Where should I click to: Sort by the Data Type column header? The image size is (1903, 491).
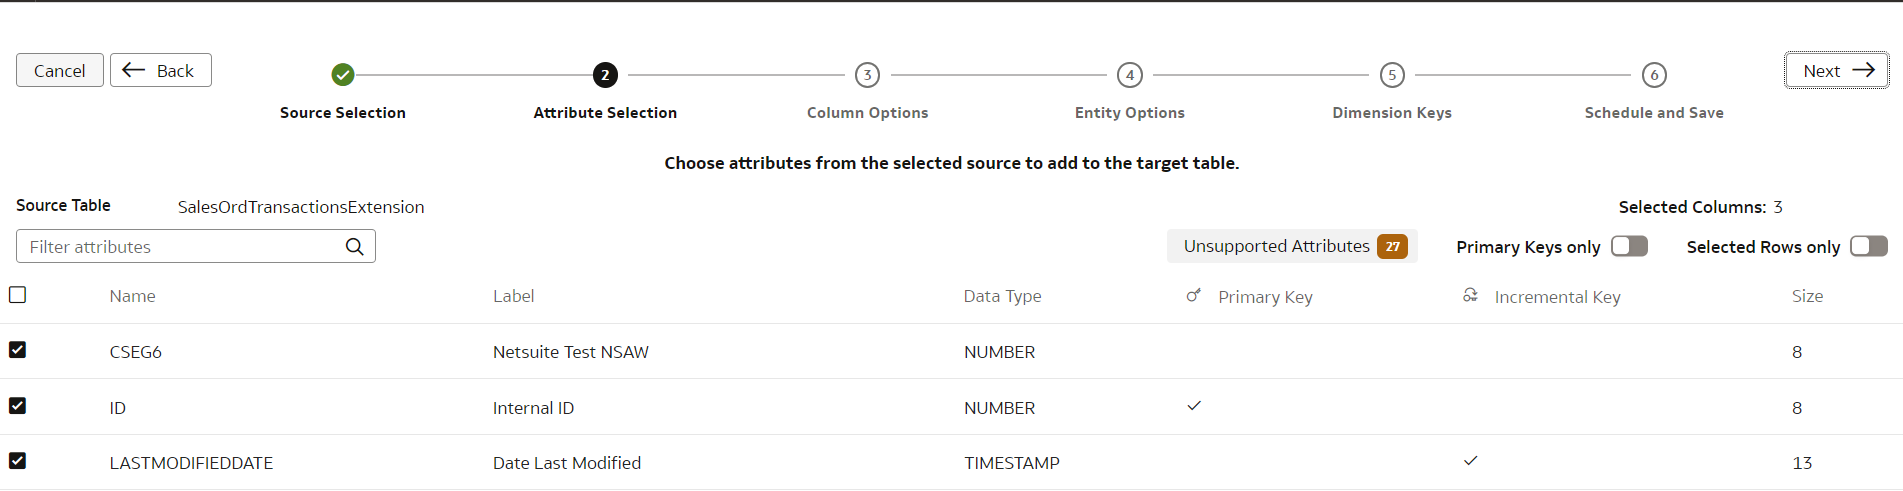(x=1002, y=296)
